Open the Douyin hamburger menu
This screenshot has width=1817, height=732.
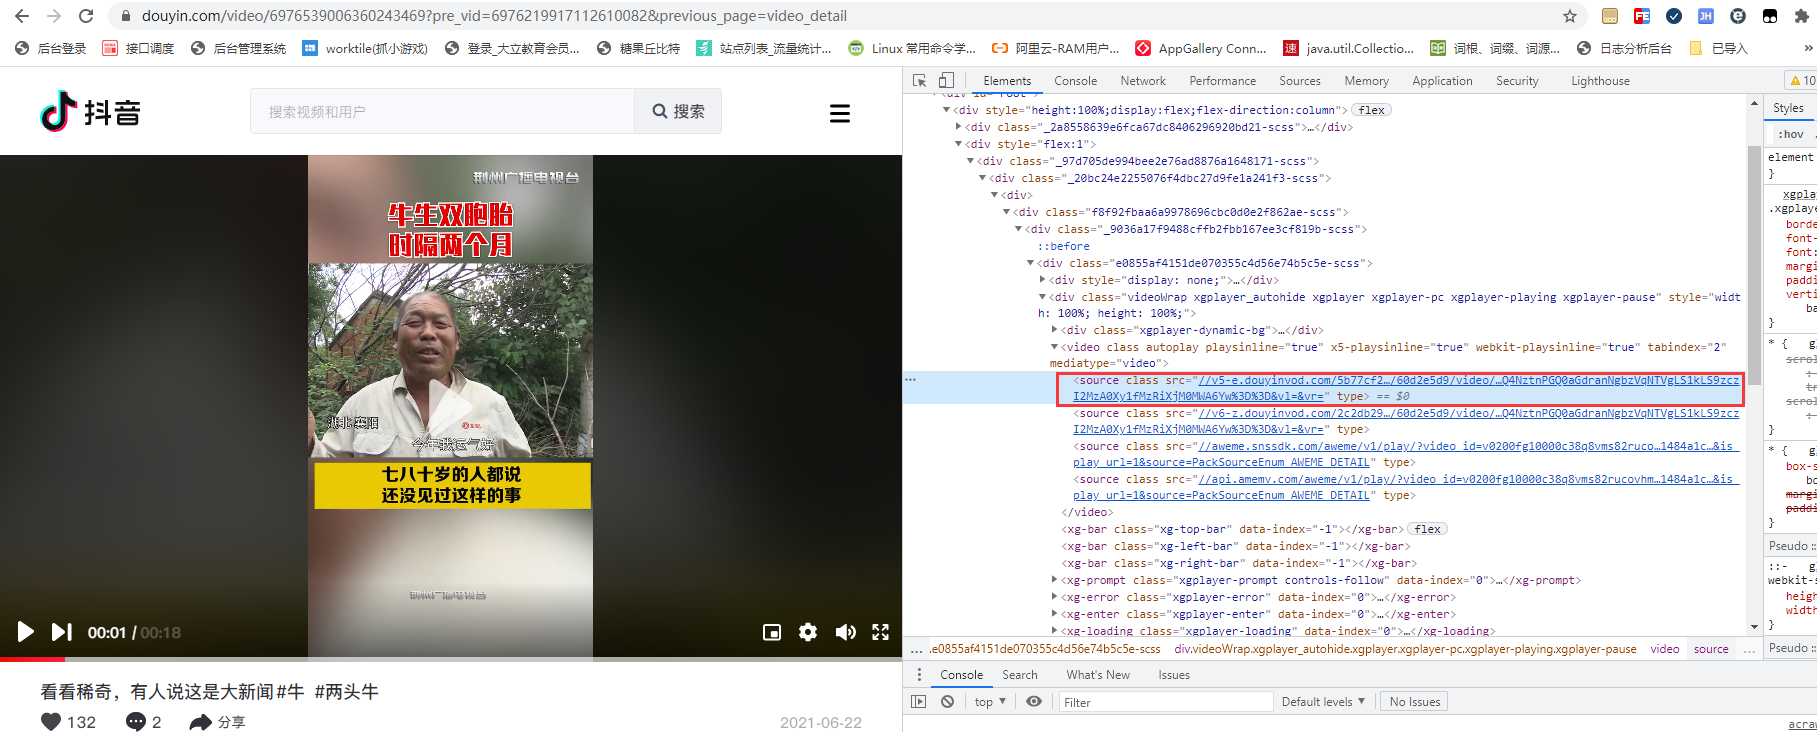840,113
